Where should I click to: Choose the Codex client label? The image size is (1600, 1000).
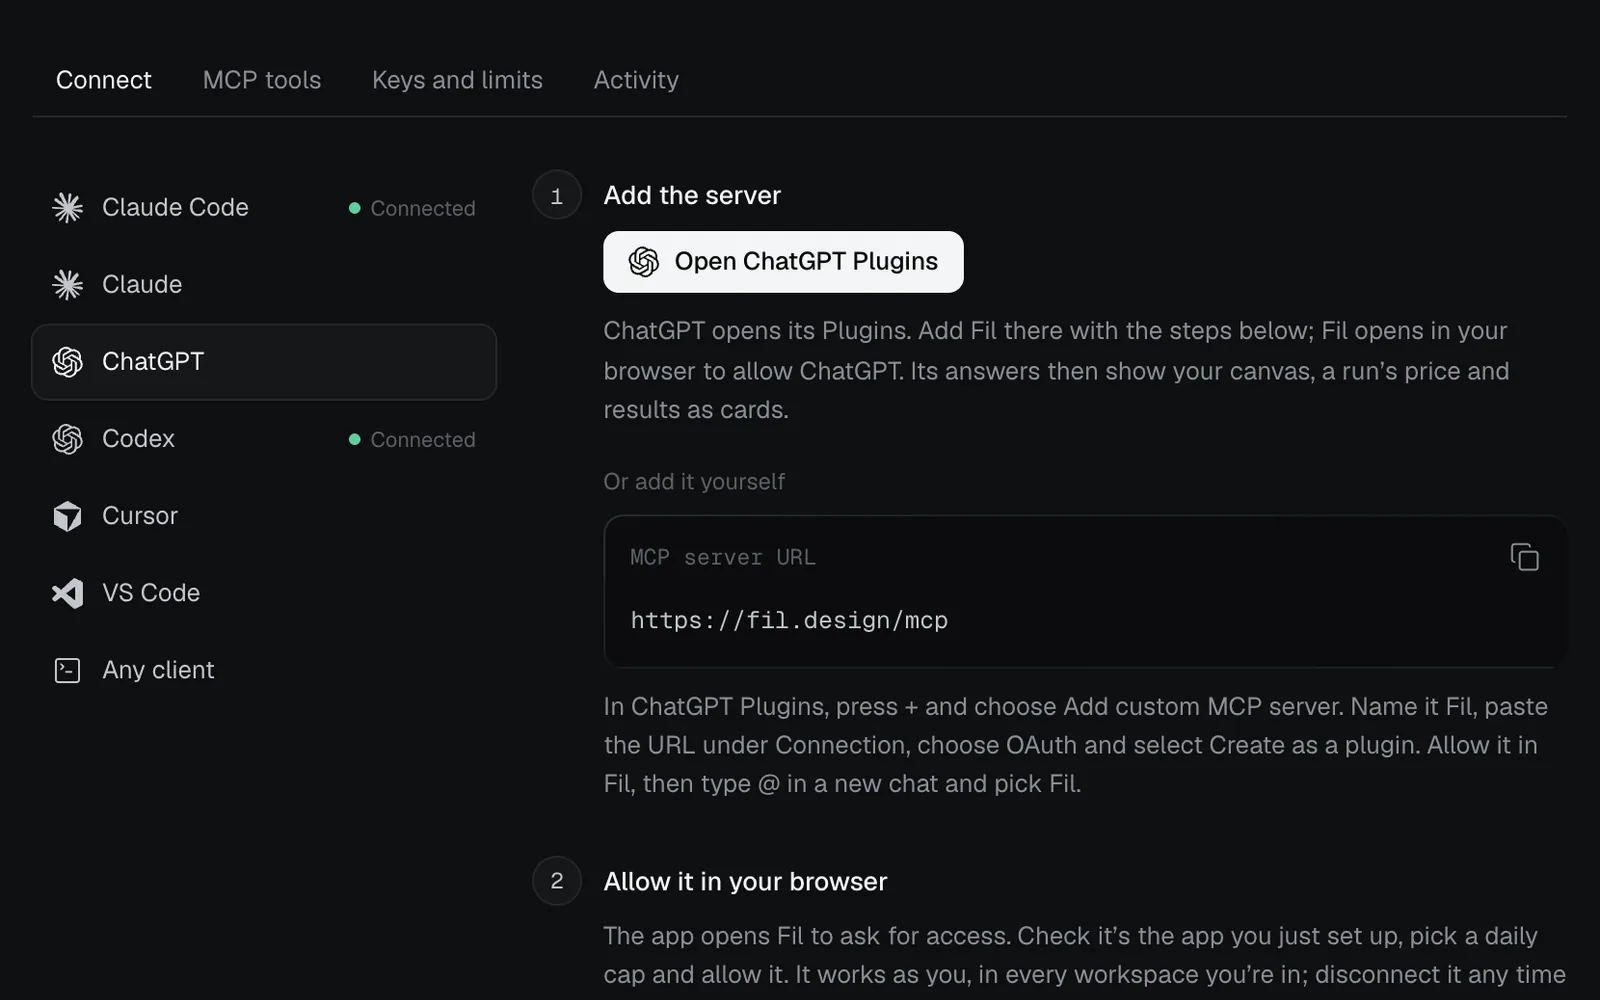coord(138,439)
